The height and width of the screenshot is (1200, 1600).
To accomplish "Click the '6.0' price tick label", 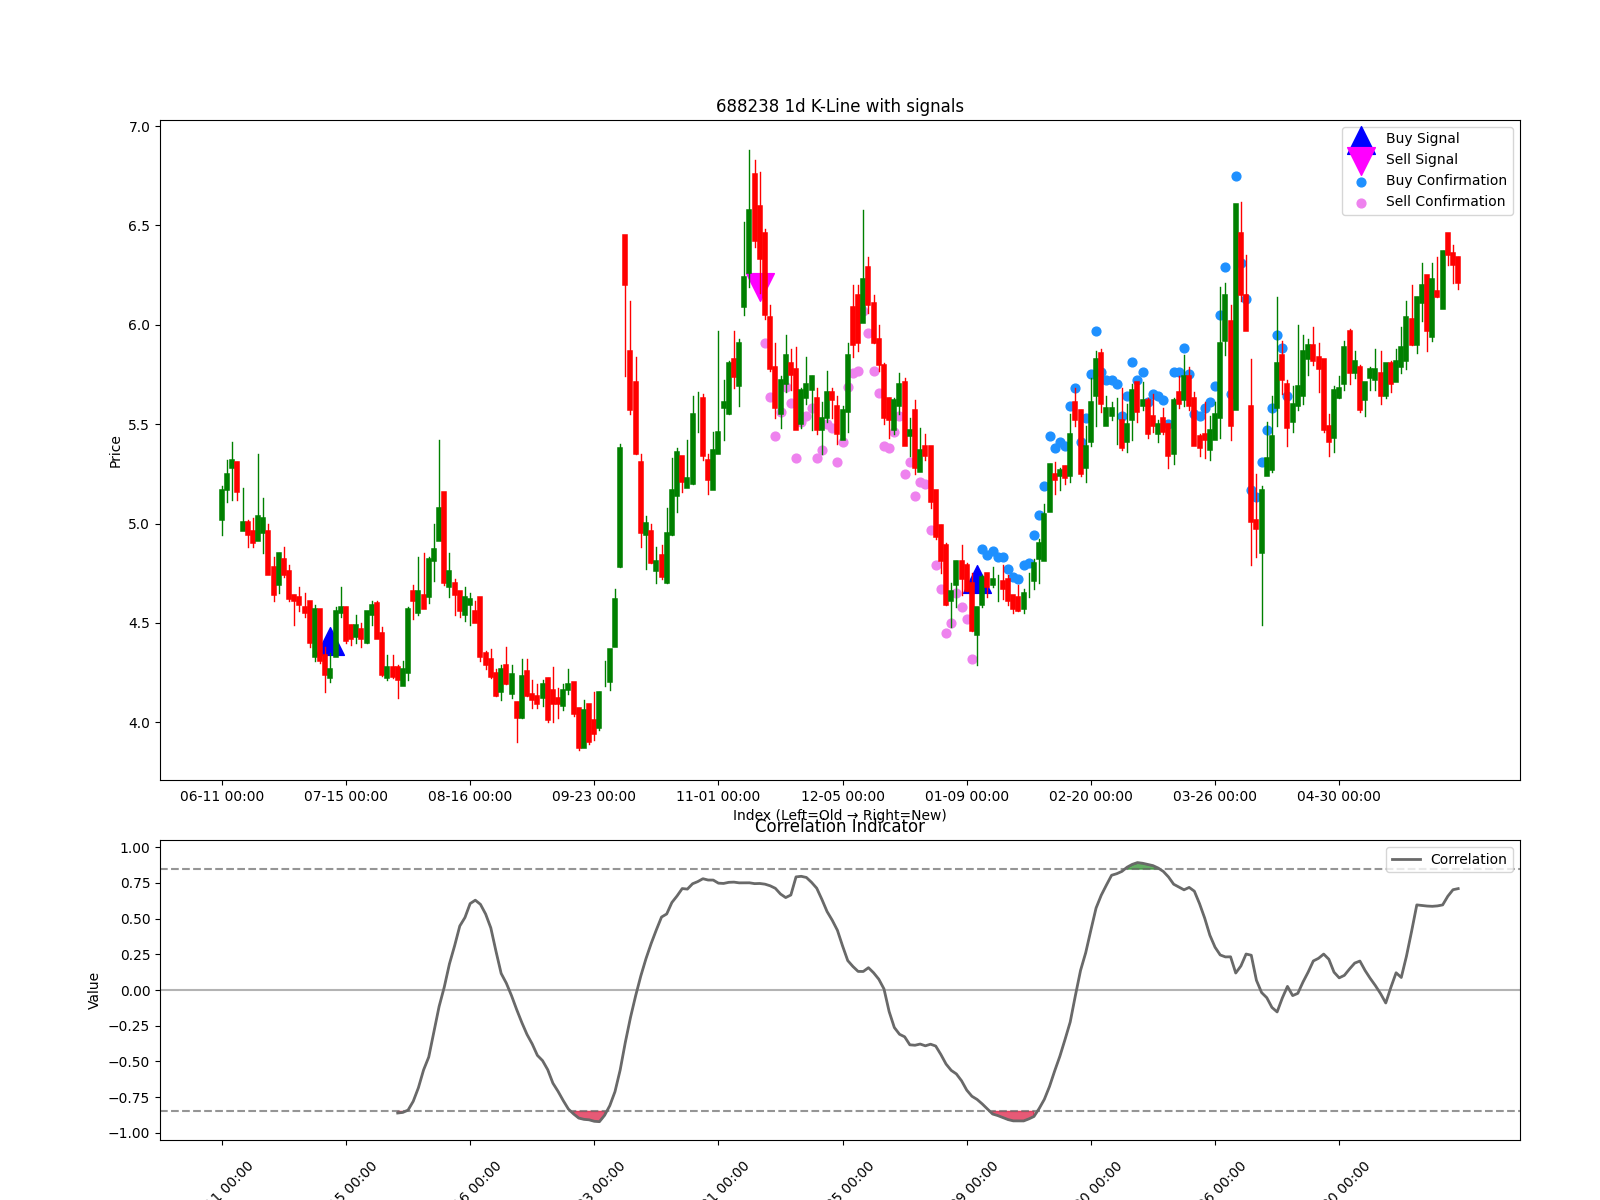I will [x=139, y=326].
